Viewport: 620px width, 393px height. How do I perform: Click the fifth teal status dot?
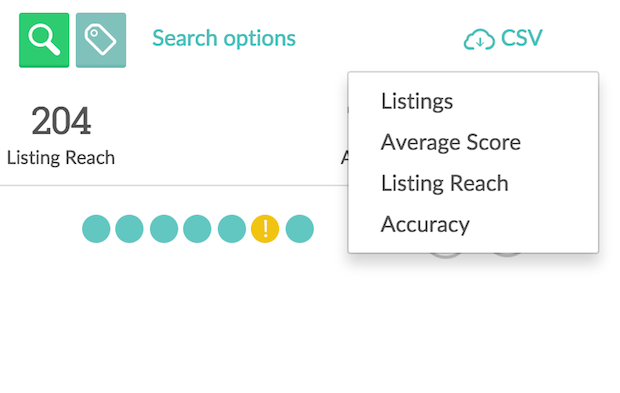point(232,229)
